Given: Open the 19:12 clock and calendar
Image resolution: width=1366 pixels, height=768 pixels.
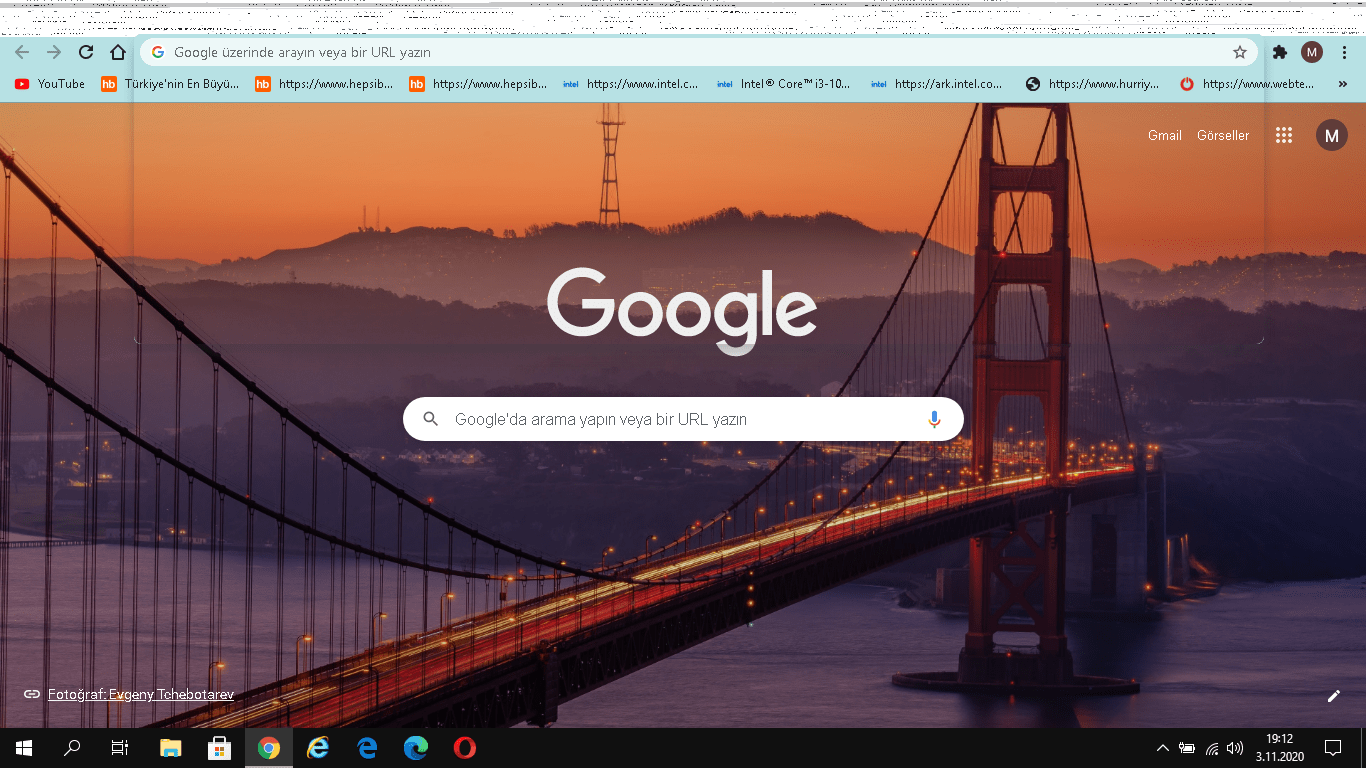Looking at the screenshot, I should point(1279,748).
